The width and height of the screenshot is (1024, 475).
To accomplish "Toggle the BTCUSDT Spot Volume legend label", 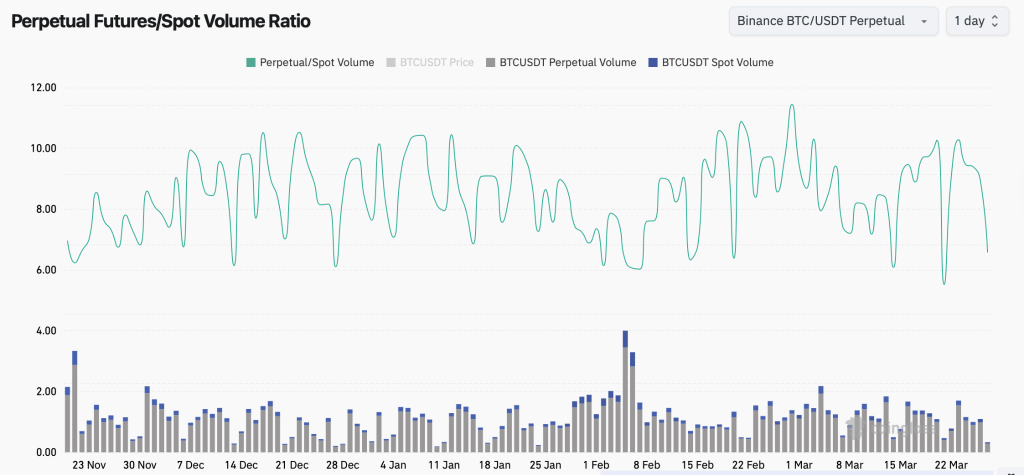I will coord(717,62).
